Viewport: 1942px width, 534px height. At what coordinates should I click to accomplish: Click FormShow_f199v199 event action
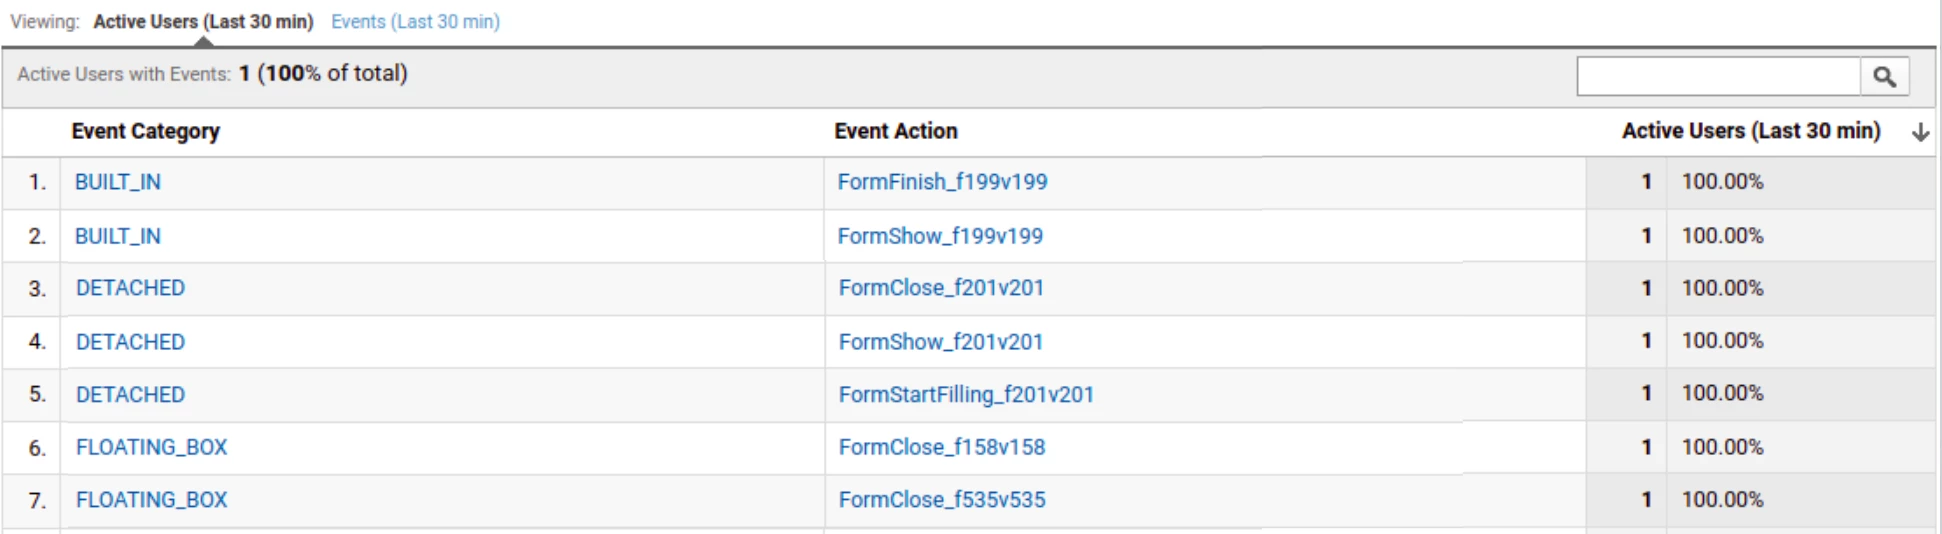[940, 236]
